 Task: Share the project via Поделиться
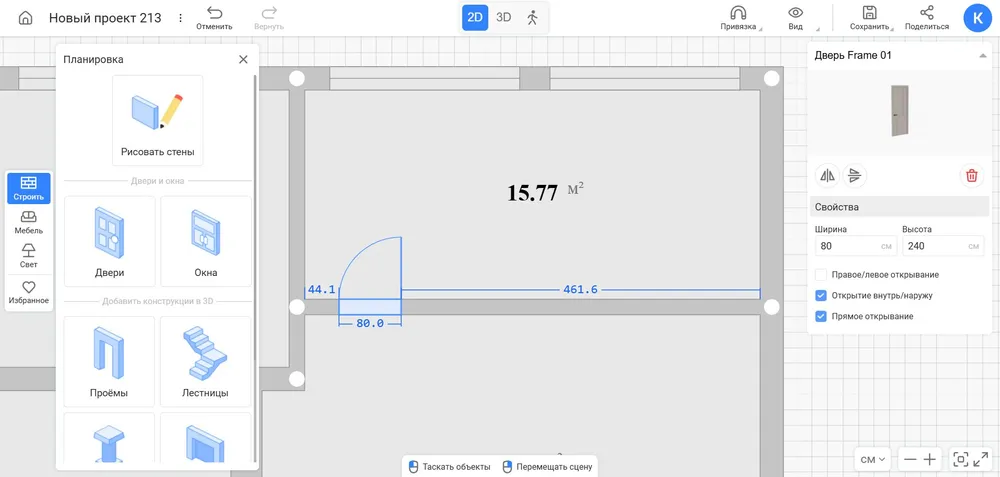coord(926,17)
